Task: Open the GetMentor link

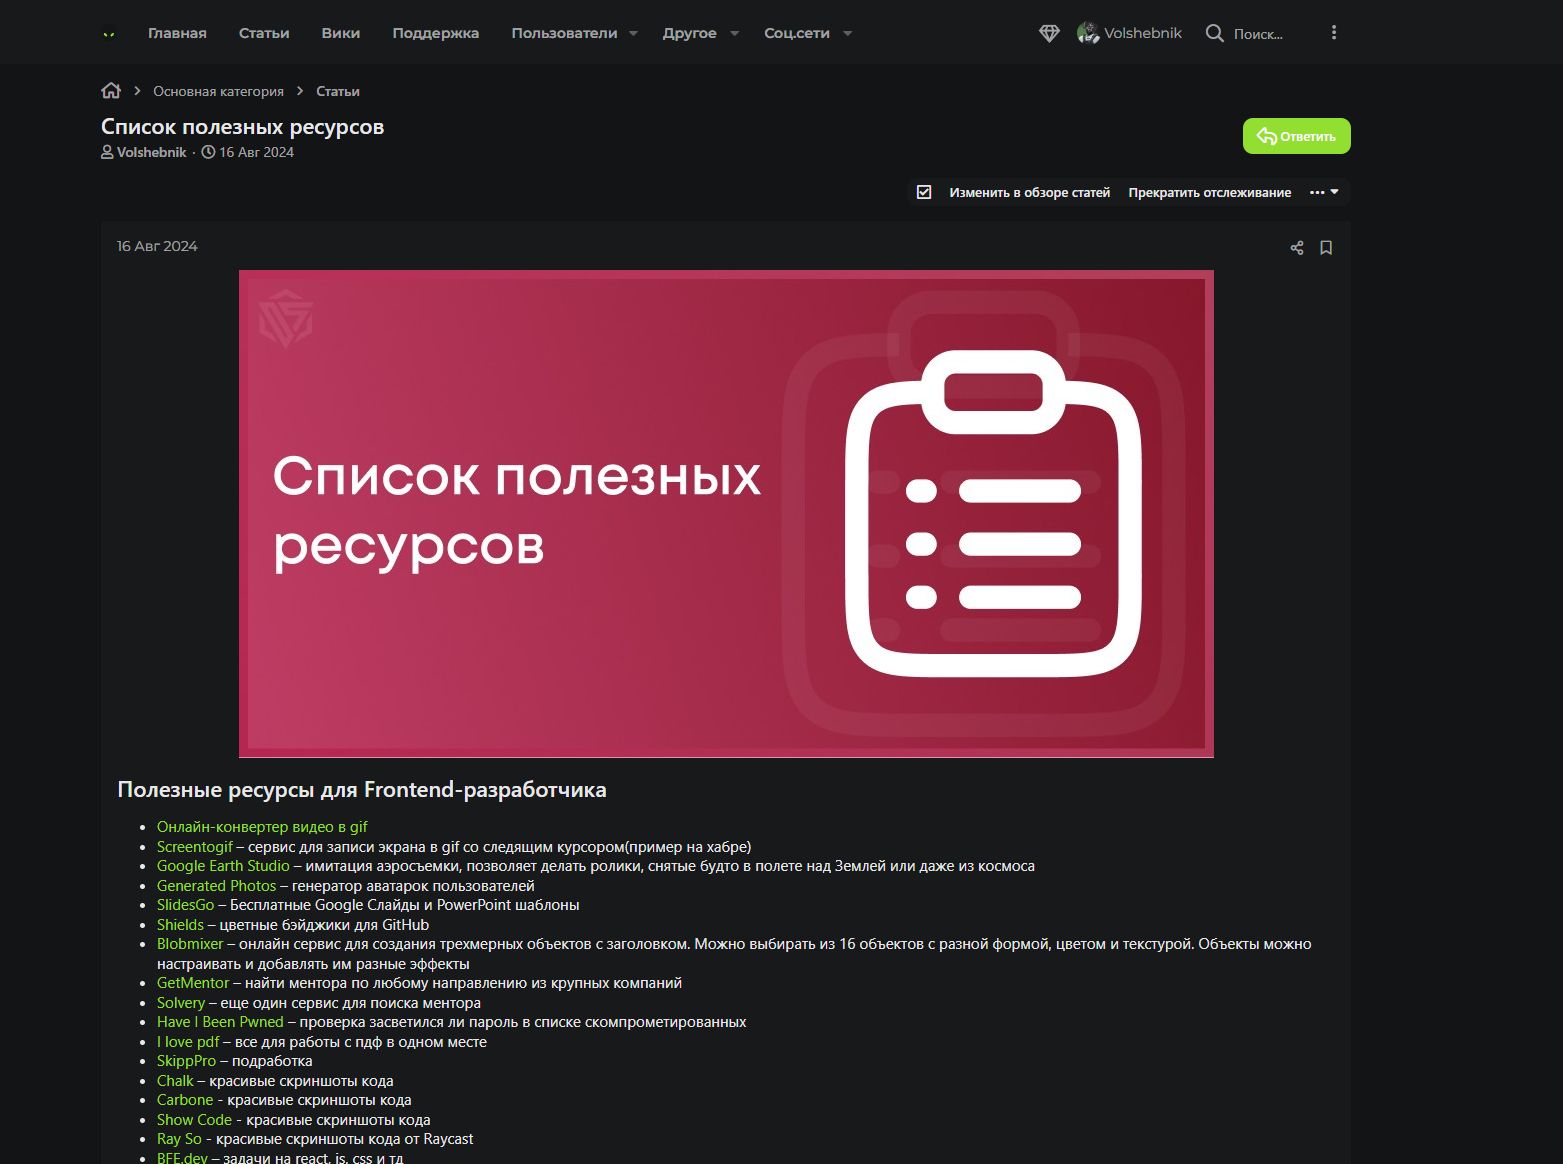Action: click(193, 983)
